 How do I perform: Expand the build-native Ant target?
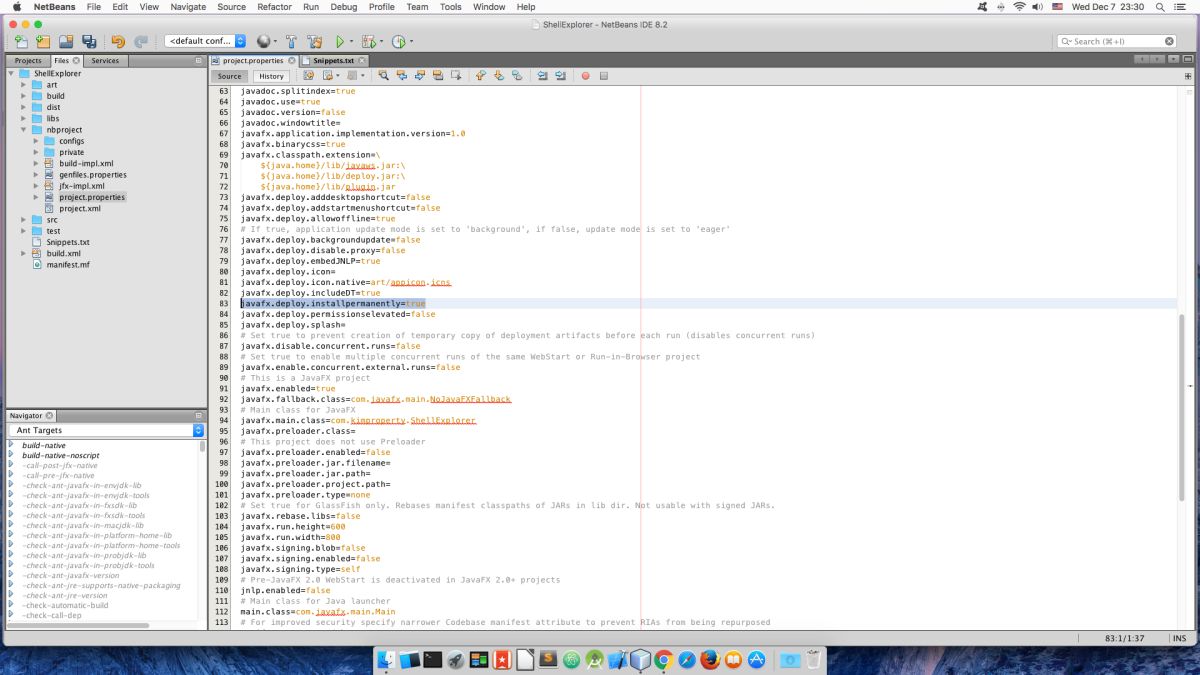(x=11, y=444)
